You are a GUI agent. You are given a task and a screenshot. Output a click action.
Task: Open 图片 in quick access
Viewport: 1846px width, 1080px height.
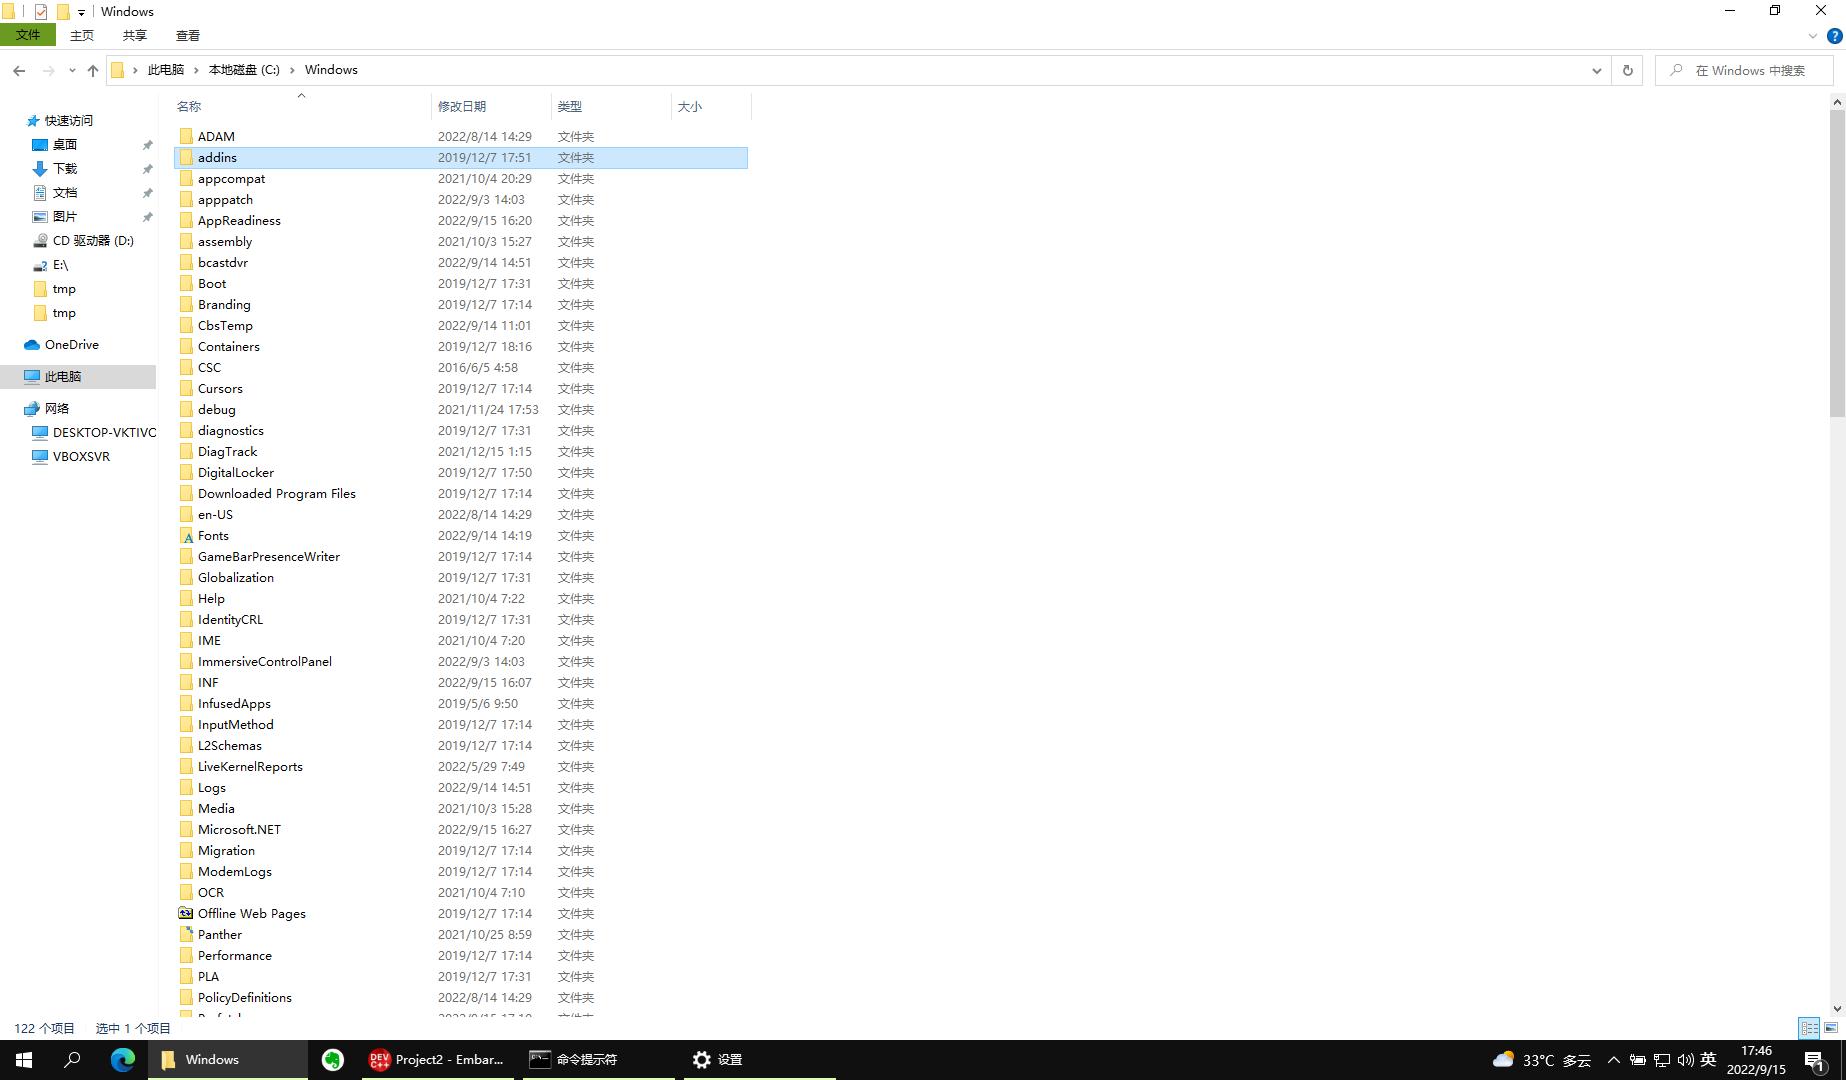point(65,216)
